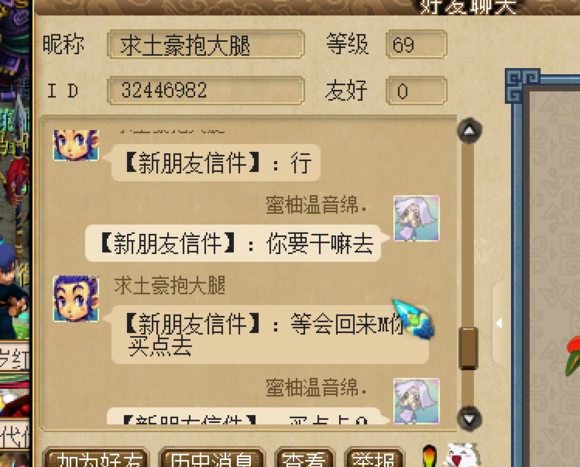Click the laughing white face emoticon icon
Image resolution: width=580 pixels, height=467 pixels.
[462, 456]
